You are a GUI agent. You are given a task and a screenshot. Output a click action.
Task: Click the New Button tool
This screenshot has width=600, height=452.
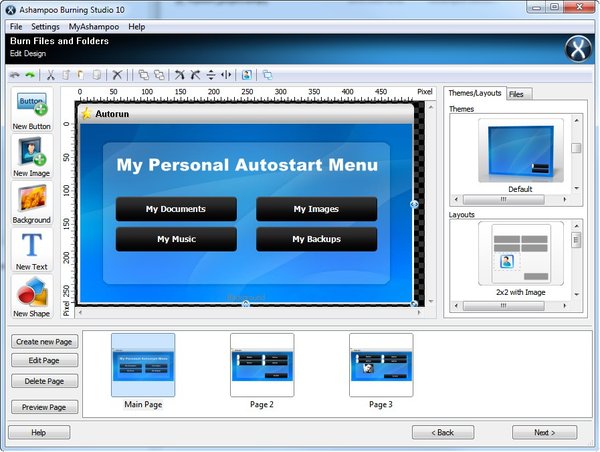pos(32,111)
